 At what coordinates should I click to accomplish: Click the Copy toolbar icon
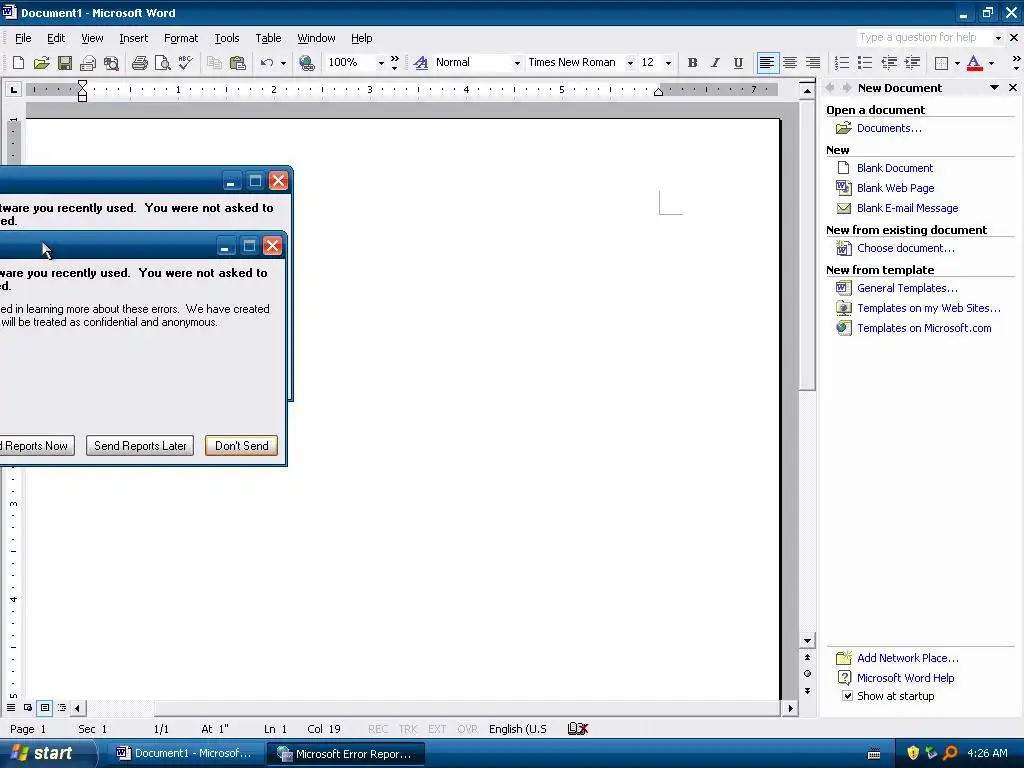[x=214, y=63]
